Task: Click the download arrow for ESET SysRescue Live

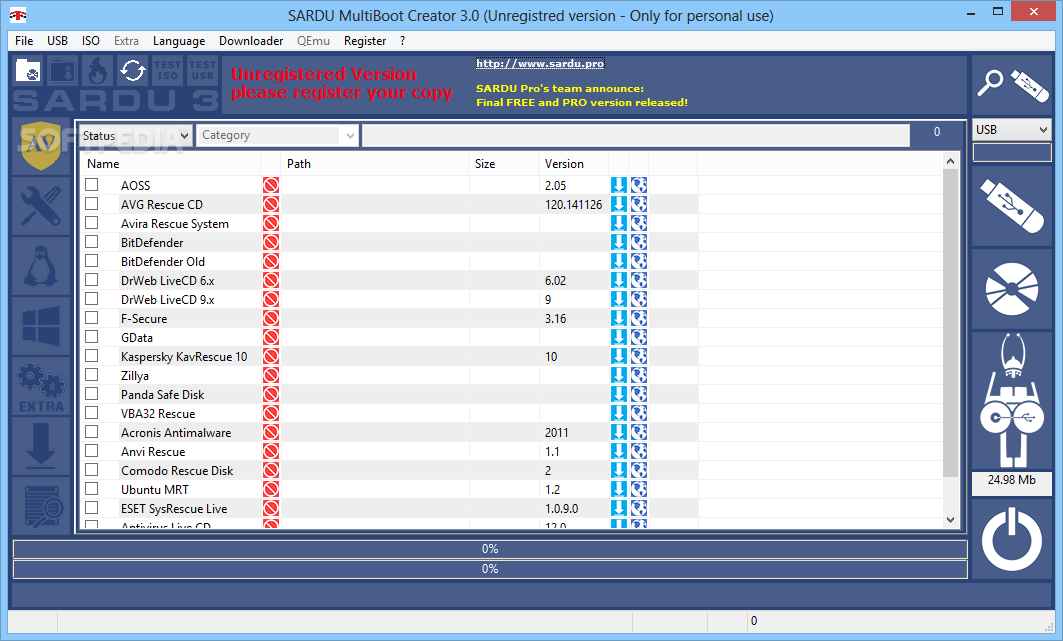Action: tap(618, 508)
